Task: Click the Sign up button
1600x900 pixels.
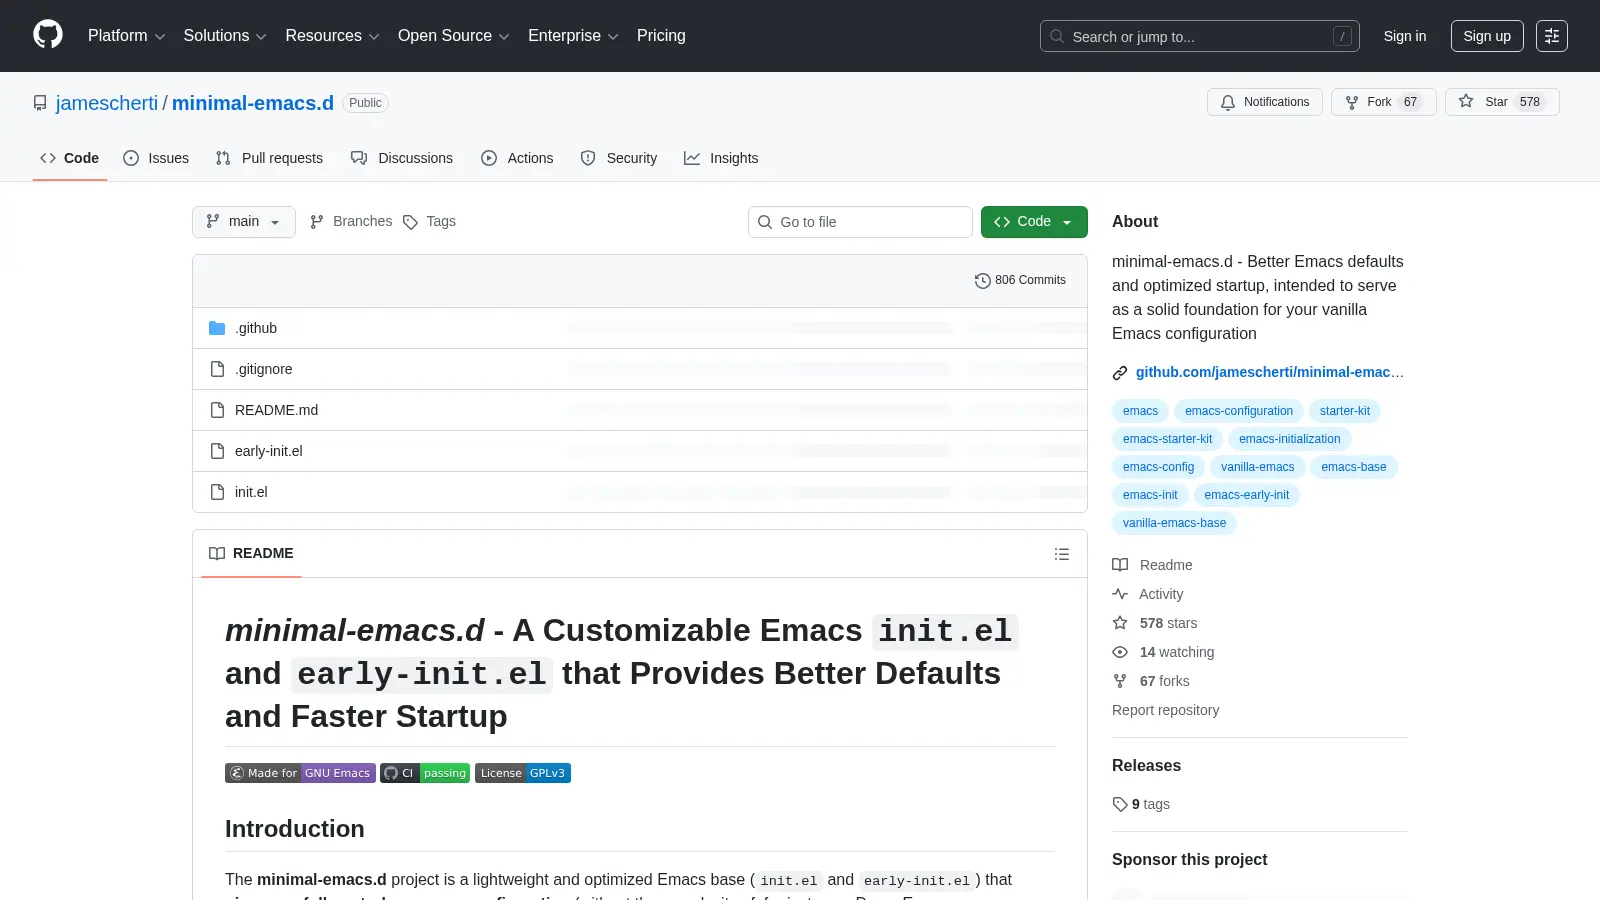Action: click(1487, 36)
